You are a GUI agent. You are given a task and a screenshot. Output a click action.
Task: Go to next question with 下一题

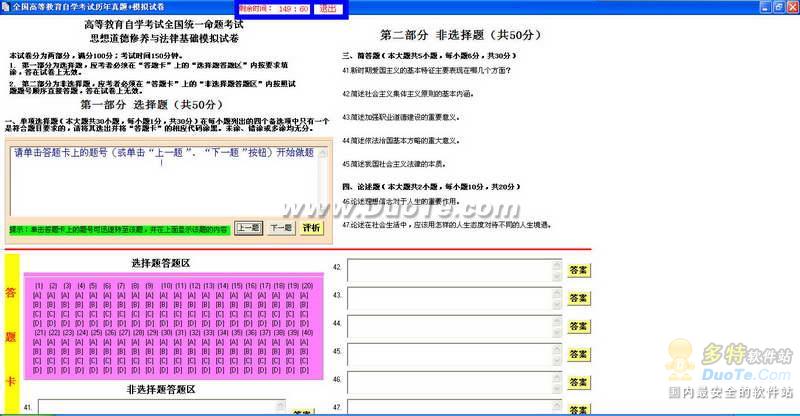coord(281,227)
